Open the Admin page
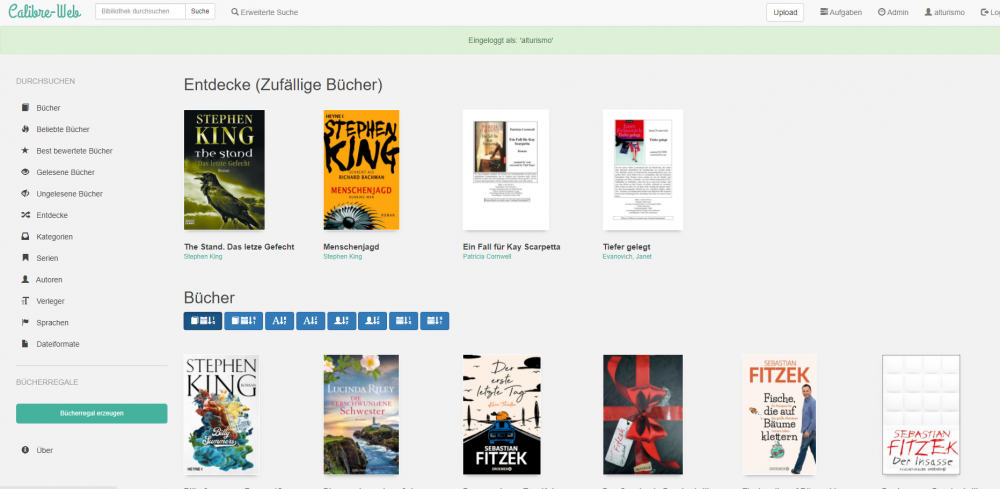Screen dimensions: 1000x489 click(x=893, y=12)
